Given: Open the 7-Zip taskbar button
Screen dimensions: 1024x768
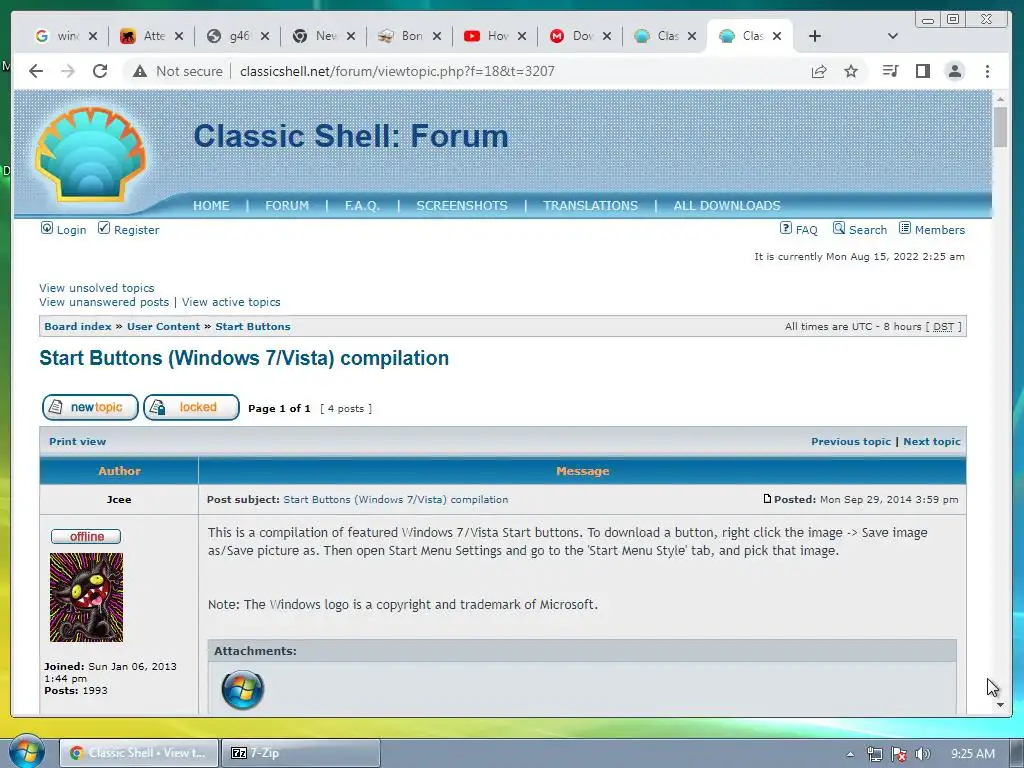Looking at the screenshot, I should [x=301, y=753].
